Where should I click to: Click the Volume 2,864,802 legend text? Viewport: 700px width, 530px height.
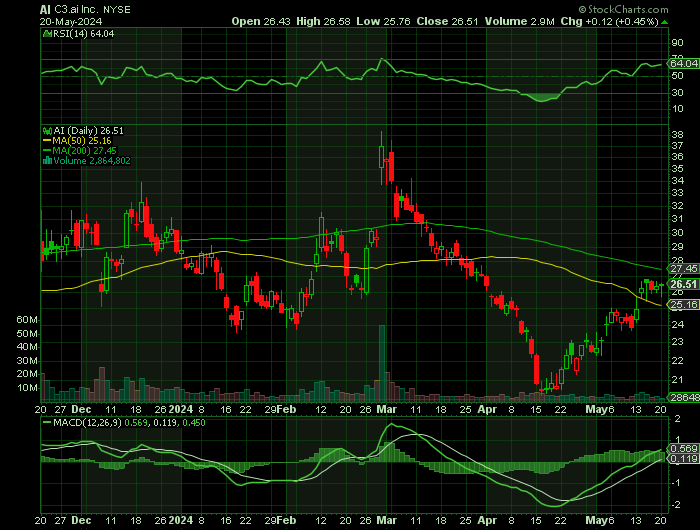92,161
